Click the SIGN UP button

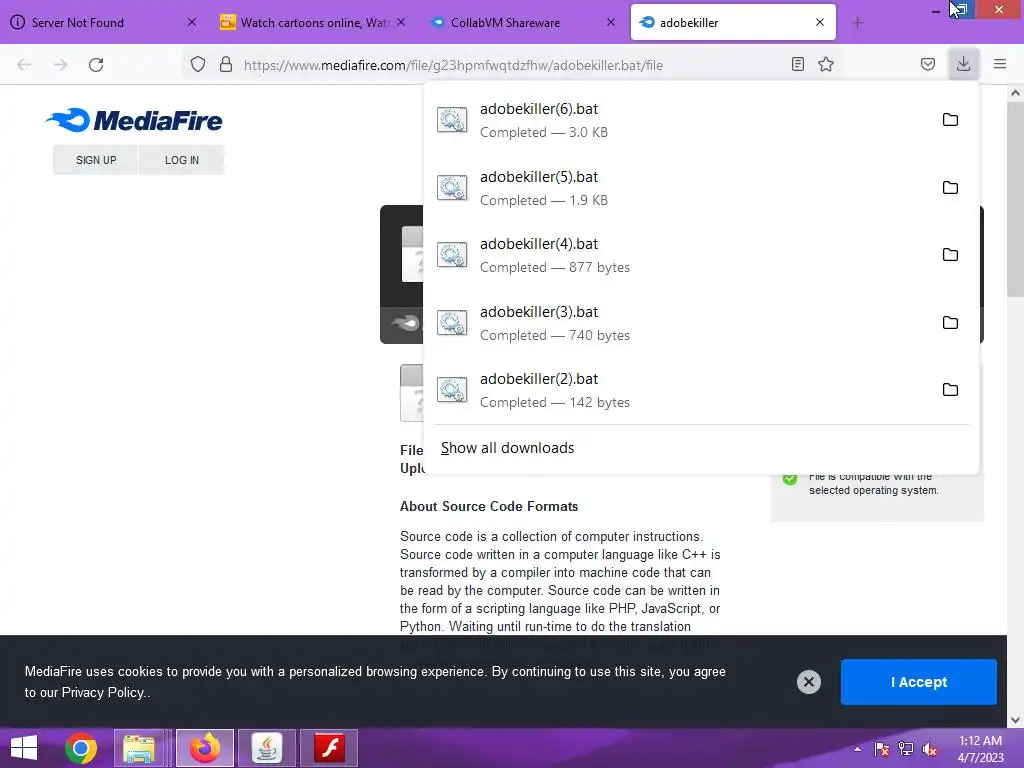[x=95, y=160]
